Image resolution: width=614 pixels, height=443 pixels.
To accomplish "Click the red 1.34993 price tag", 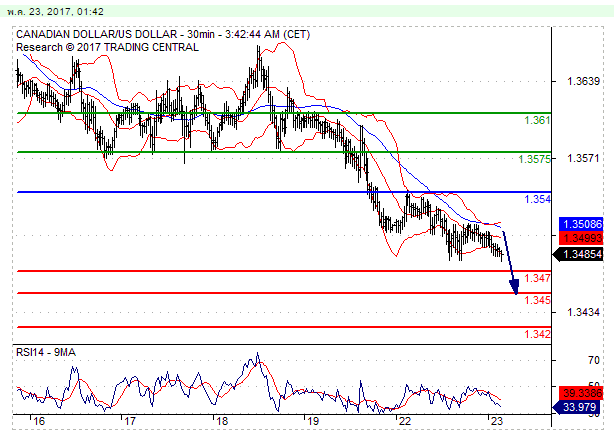I will point(581,238).
